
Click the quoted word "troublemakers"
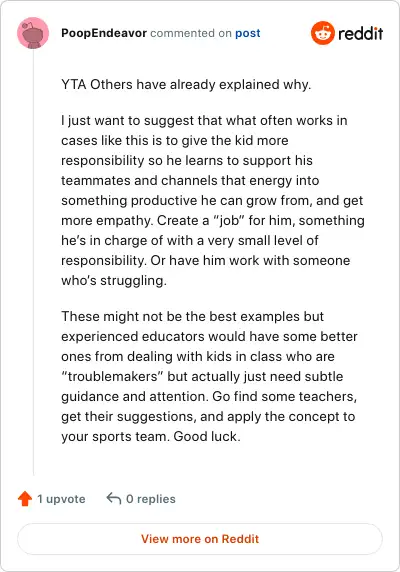coord(112,376)
